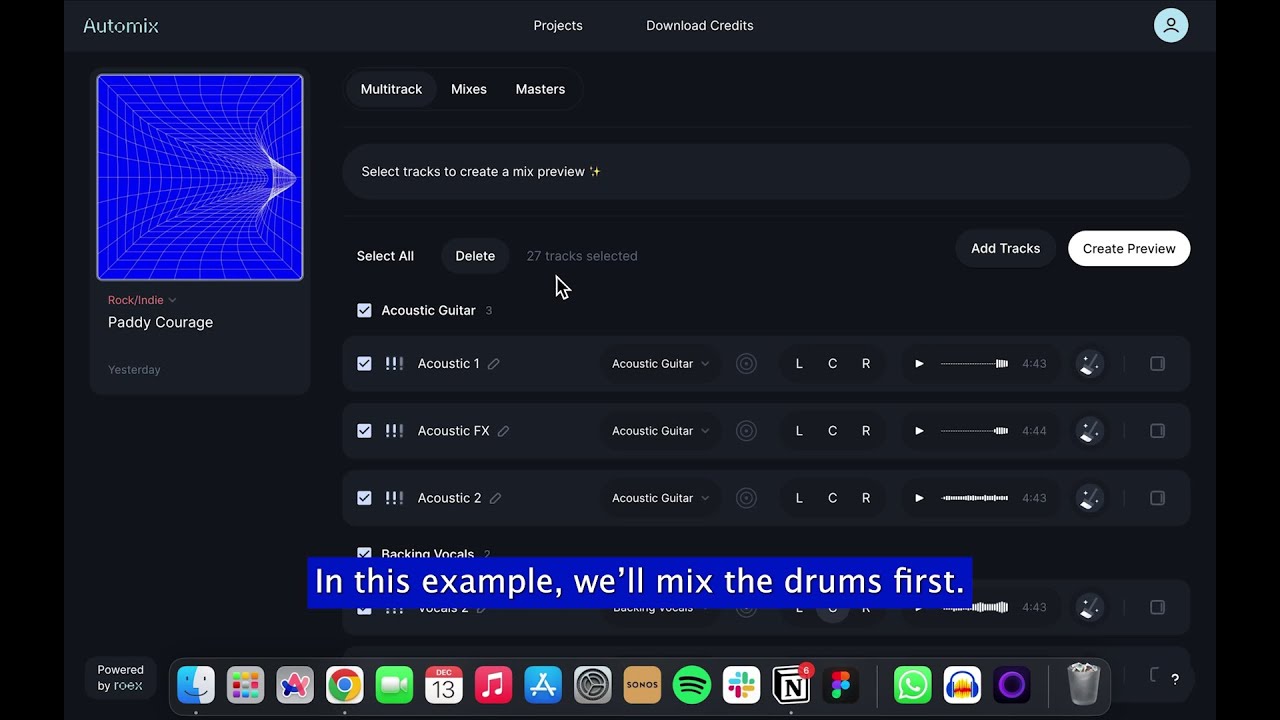Open the Sonos app in dock

[x=642, y=685]
